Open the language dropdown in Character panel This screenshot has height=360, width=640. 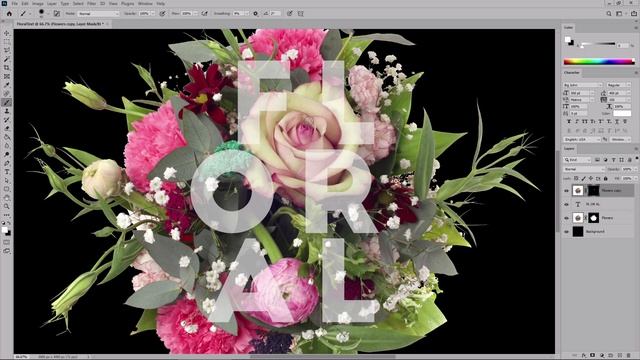[583, 139]
